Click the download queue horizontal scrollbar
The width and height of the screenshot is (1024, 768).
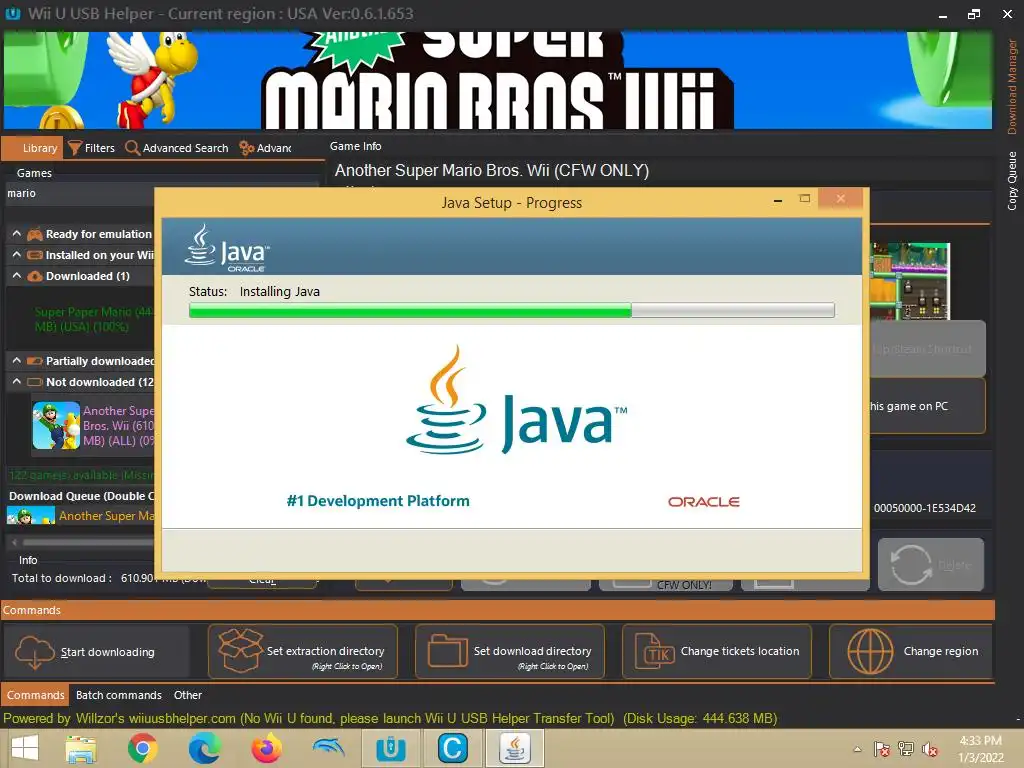click(82, 542)
